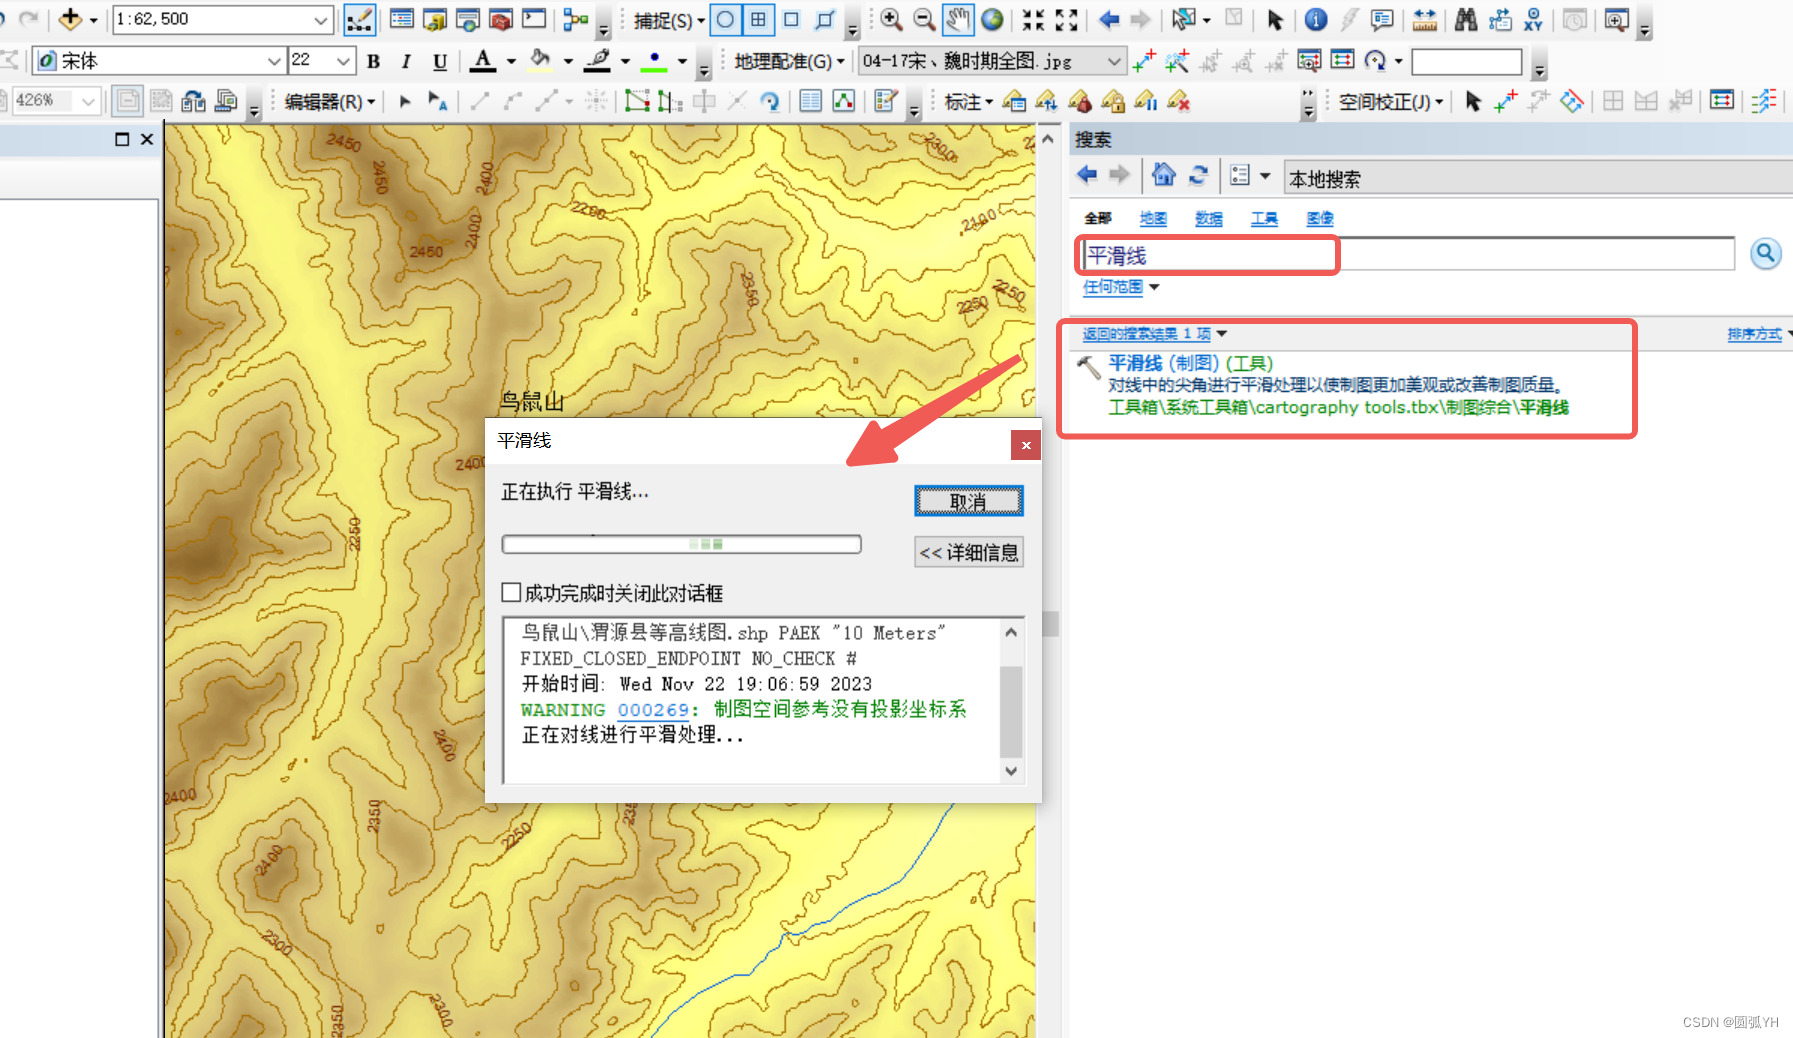The image size is (1793, 1038).
Task: Expand the 任何范围 scope dropdown
Action: click(x=1155, y=287)
